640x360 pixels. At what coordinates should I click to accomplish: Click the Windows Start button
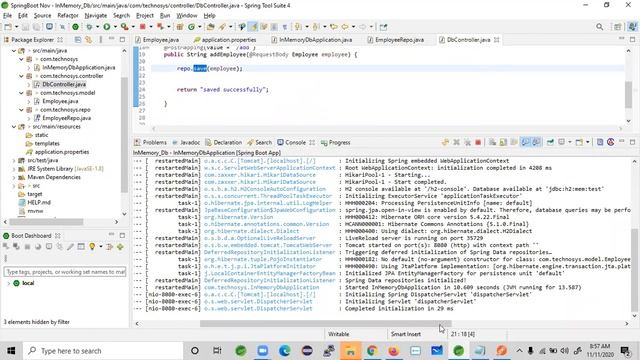pos(11,351)
